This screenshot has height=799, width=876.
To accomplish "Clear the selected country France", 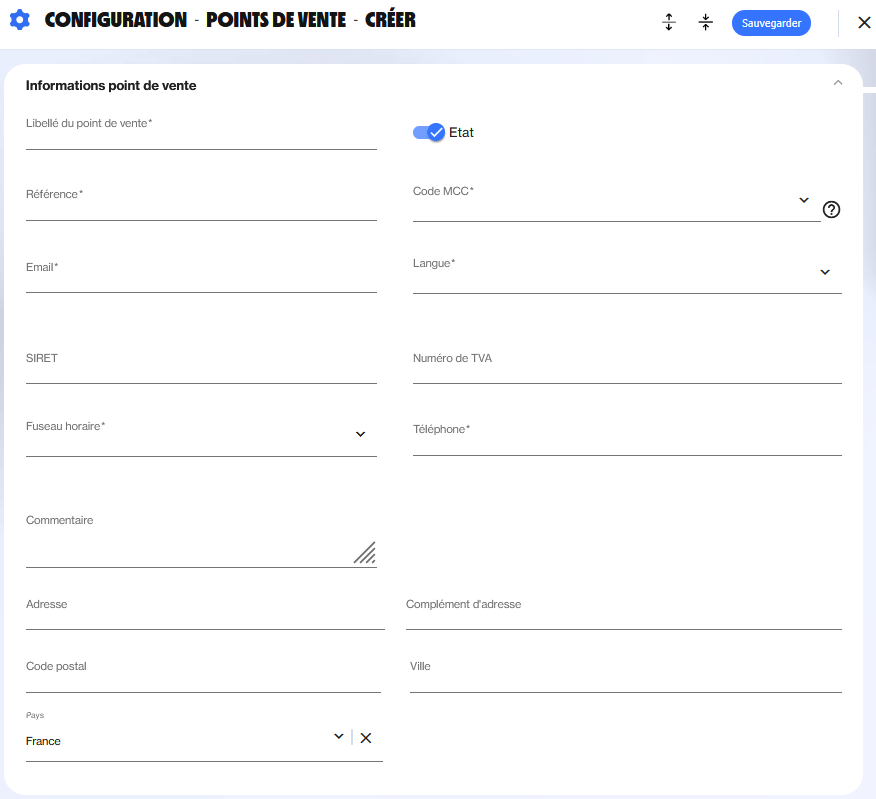I will pyautogui.click(x=366, y=738).
